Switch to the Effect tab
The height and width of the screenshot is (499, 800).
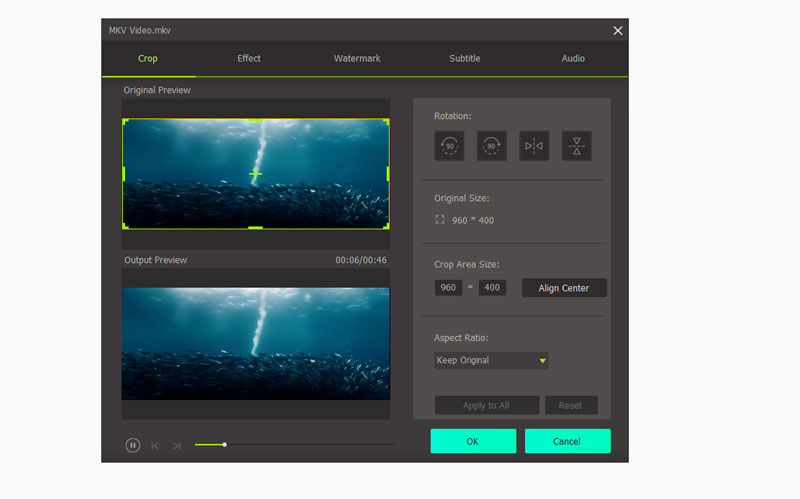(x=249, y=59)
